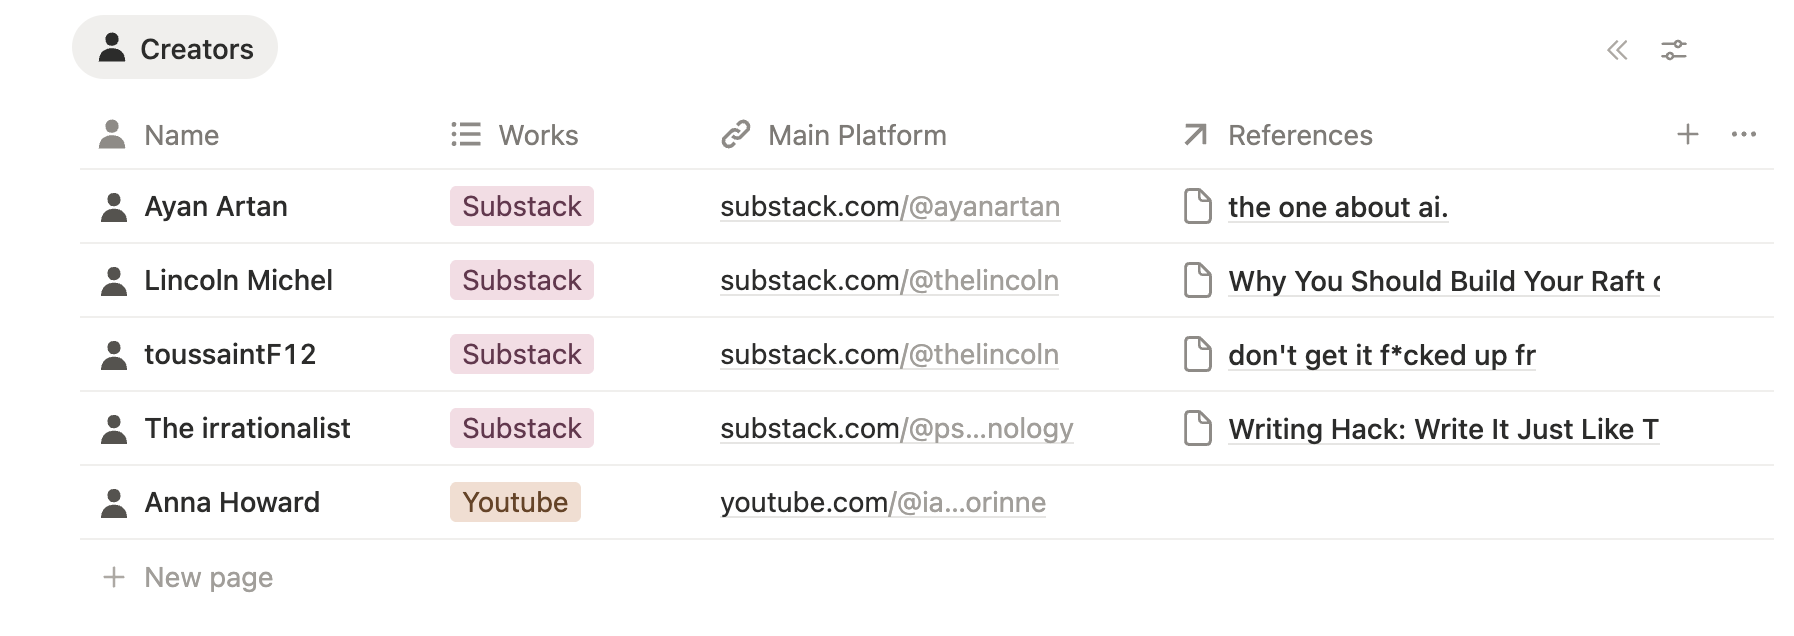Click the Substack tag in Lincoln Michel row
The height and width of the screenshot is (636, 1794).
(x=521, y=281)
